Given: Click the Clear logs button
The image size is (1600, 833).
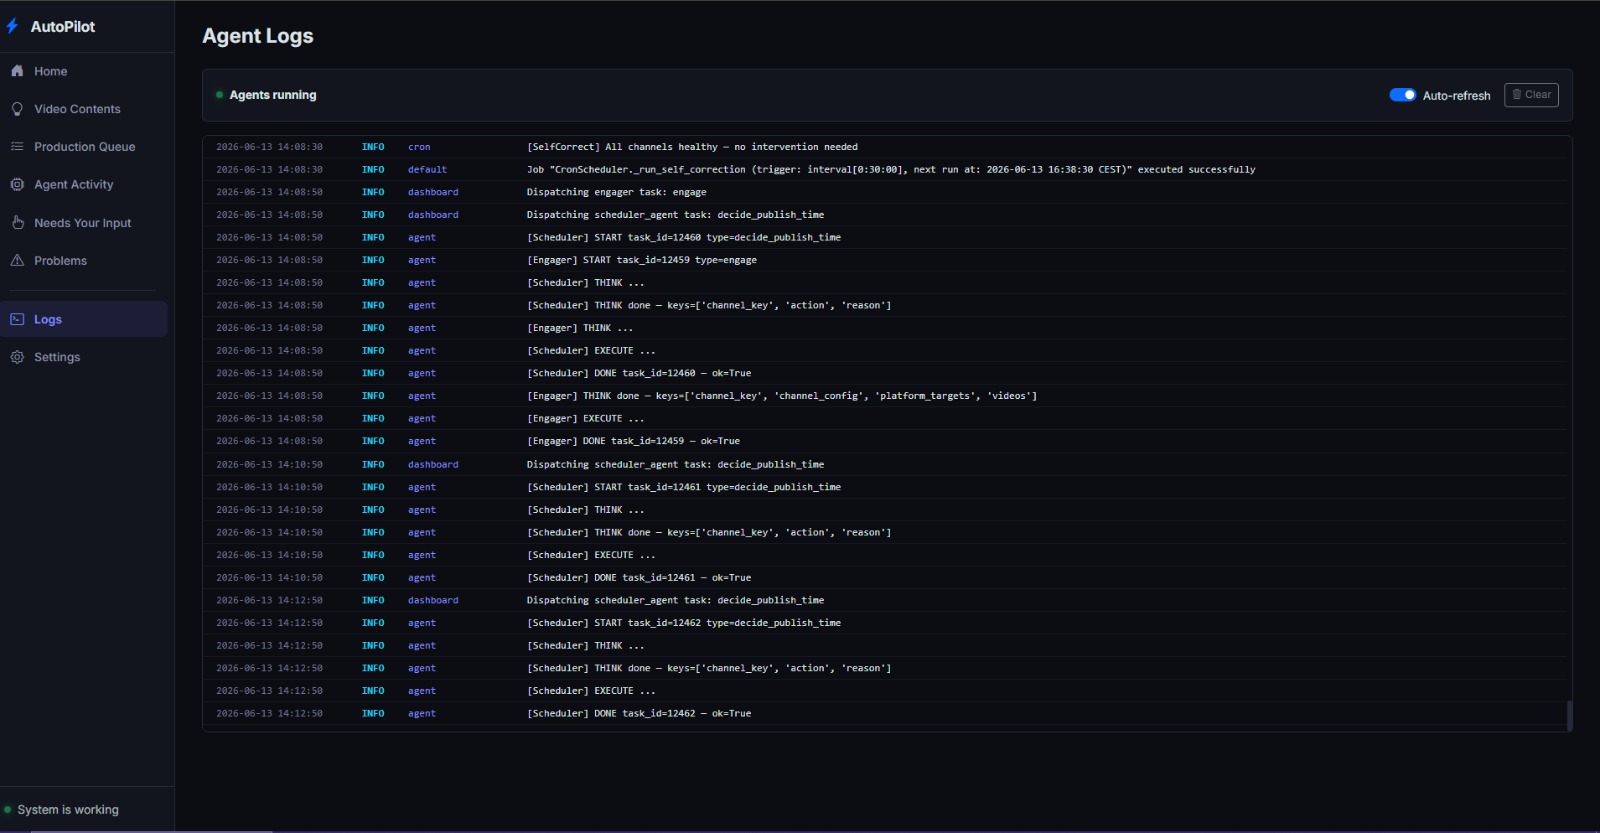Looking at the screenshot, I should (x=1531, y=95).
